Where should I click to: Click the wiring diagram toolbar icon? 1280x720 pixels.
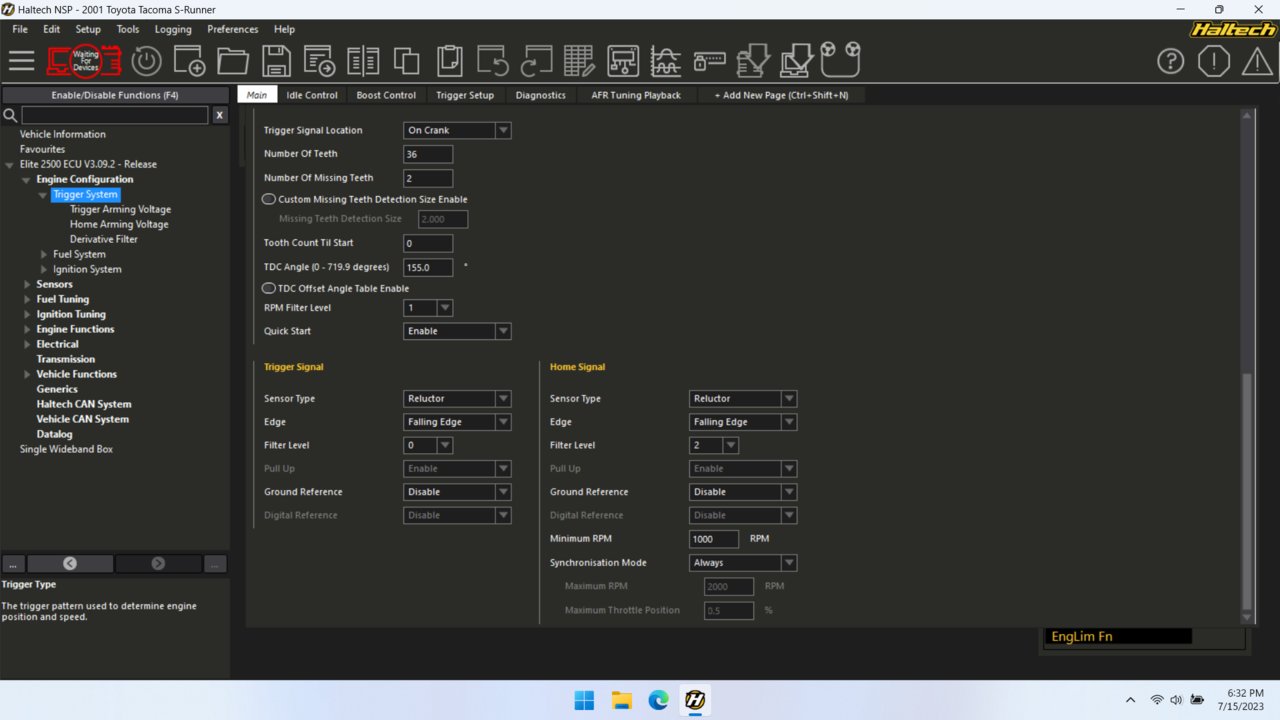[623, 61]
